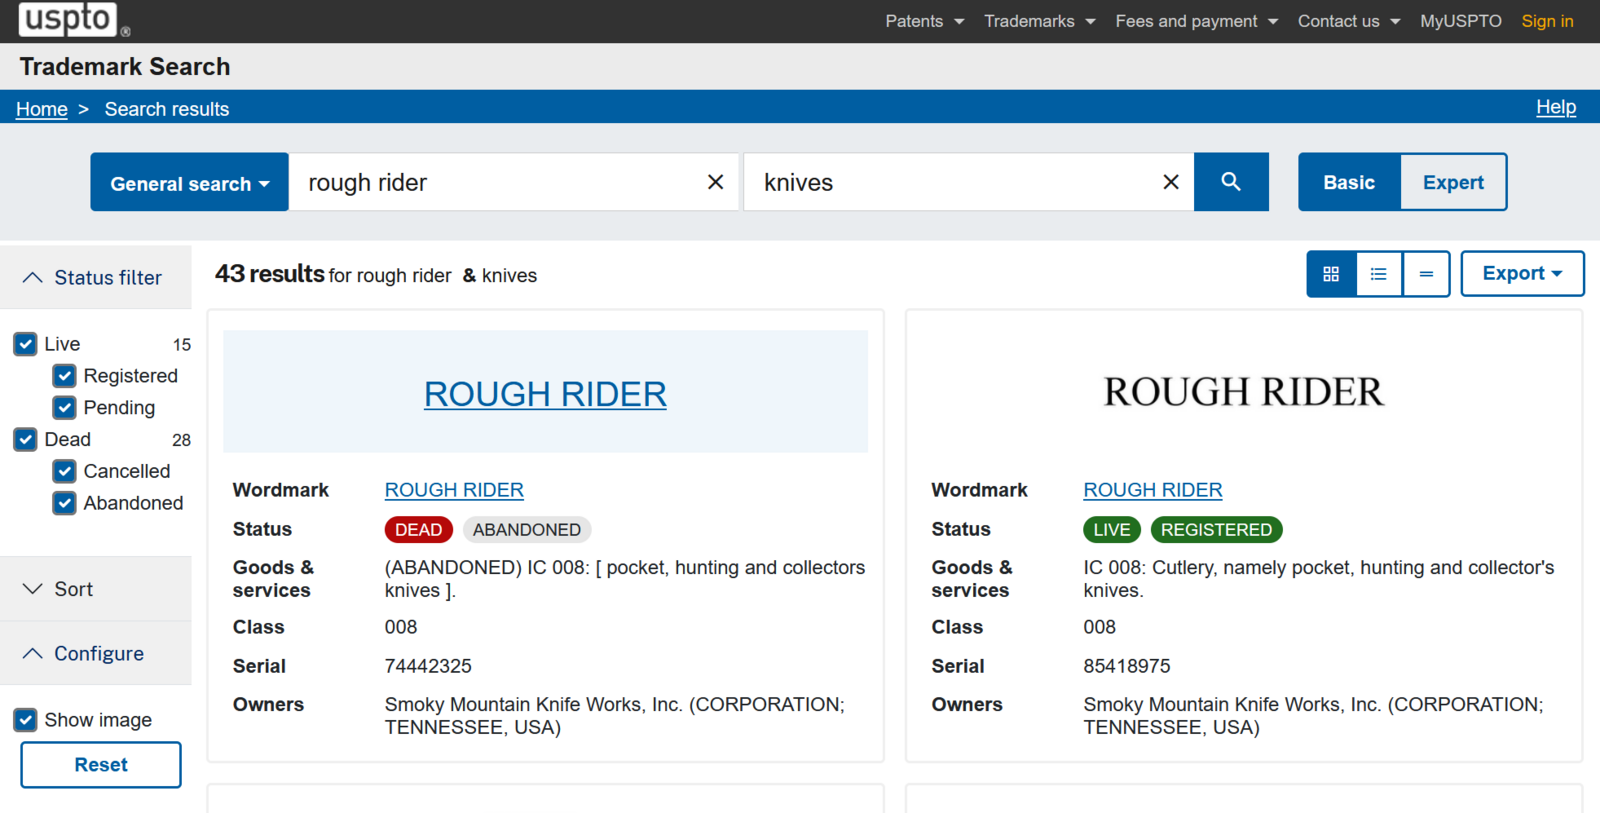Uncheck the Dead status checkbox
Image resolution: width=1600 pixels, height=813 pixels.
(26, 440)
